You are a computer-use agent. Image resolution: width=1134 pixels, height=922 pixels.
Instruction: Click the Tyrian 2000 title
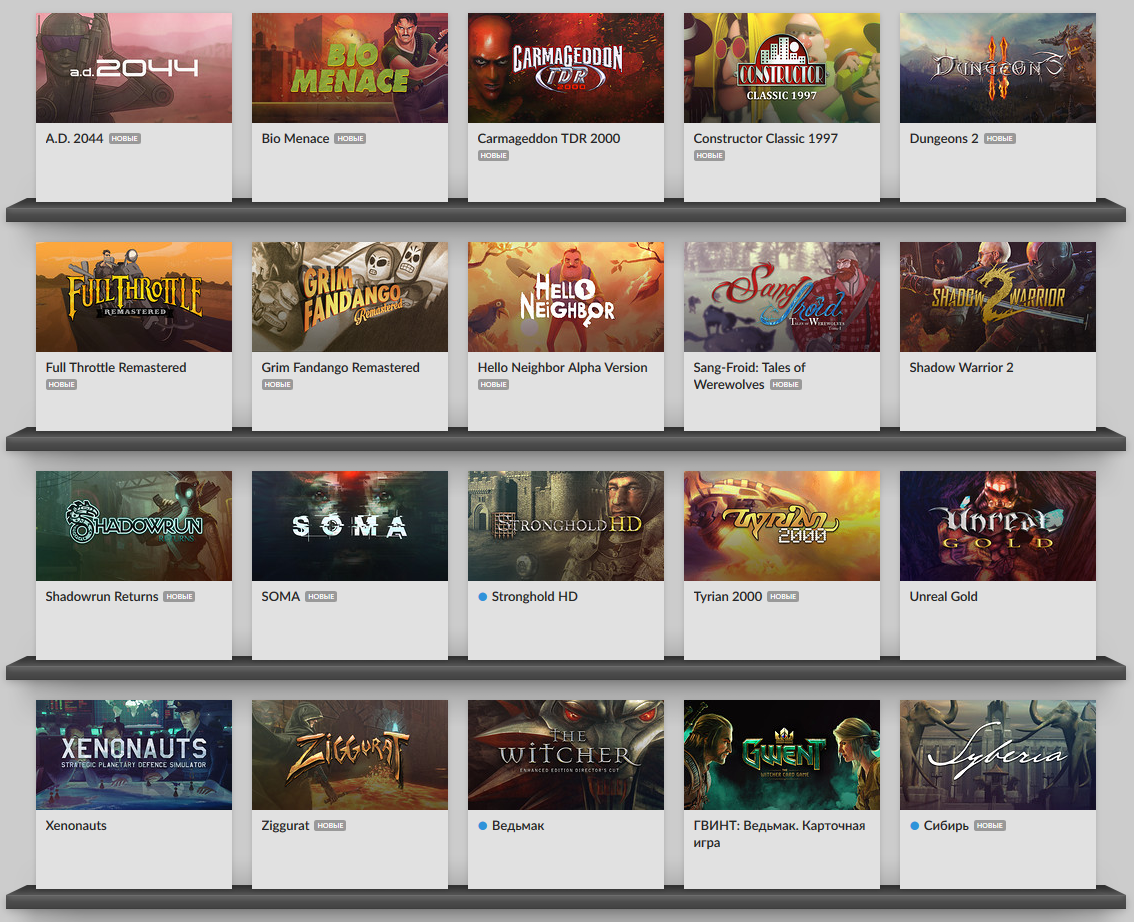pos(728,597)
